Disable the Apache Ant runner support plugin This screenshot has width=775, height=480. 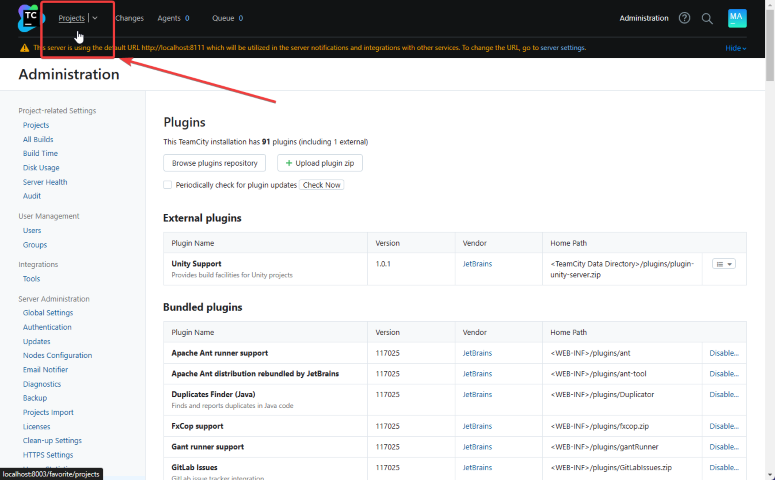pyautogui.click(x=724, y=353)
